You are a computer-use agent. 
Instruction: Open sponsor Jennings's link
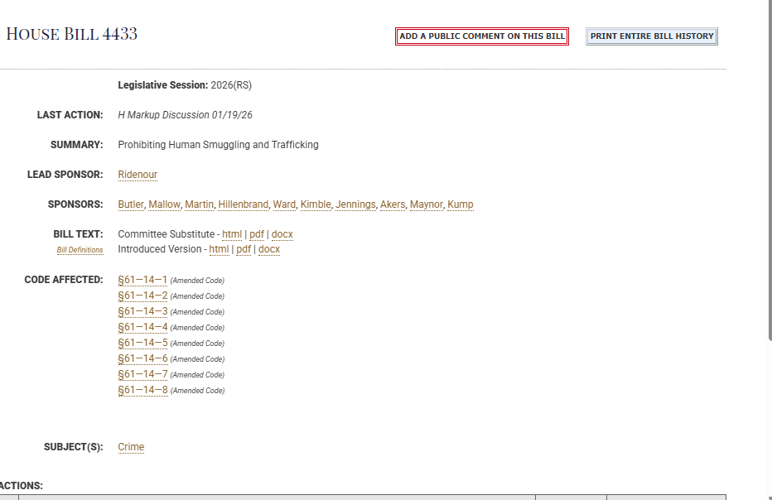click(x=355, y=205)
